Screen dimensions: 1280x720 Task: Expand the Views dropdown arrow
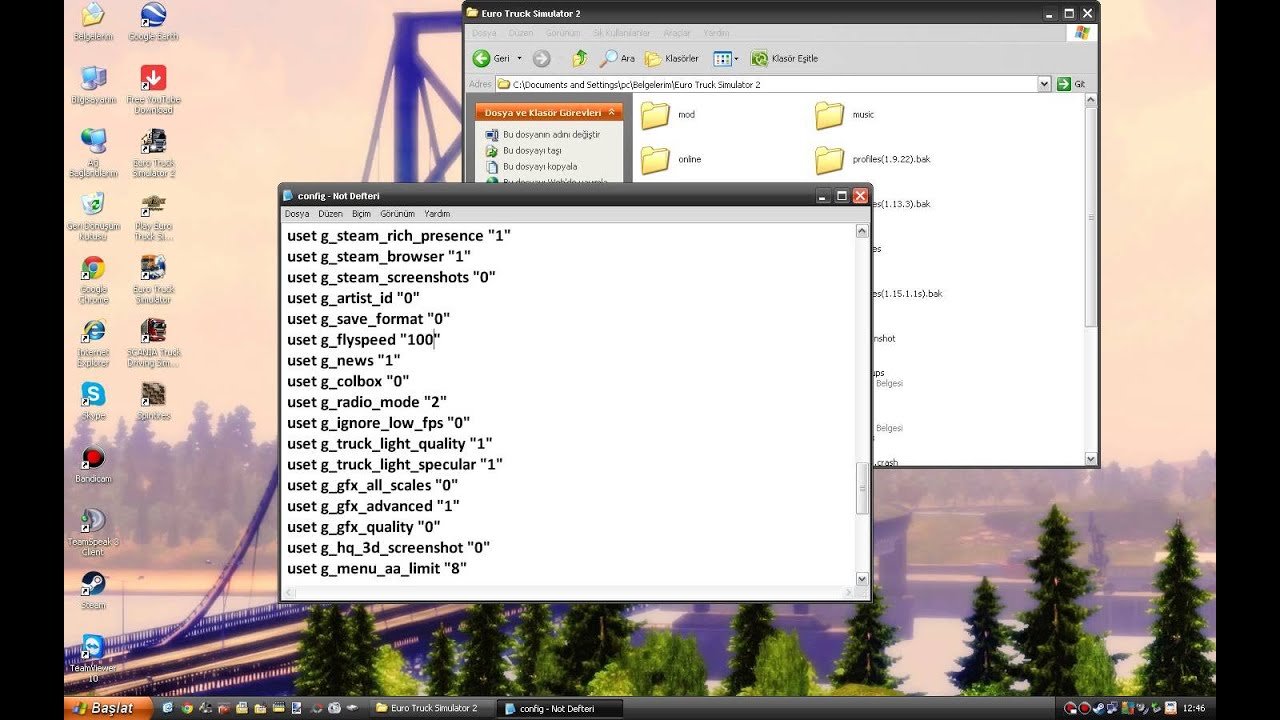coord(737,58)
